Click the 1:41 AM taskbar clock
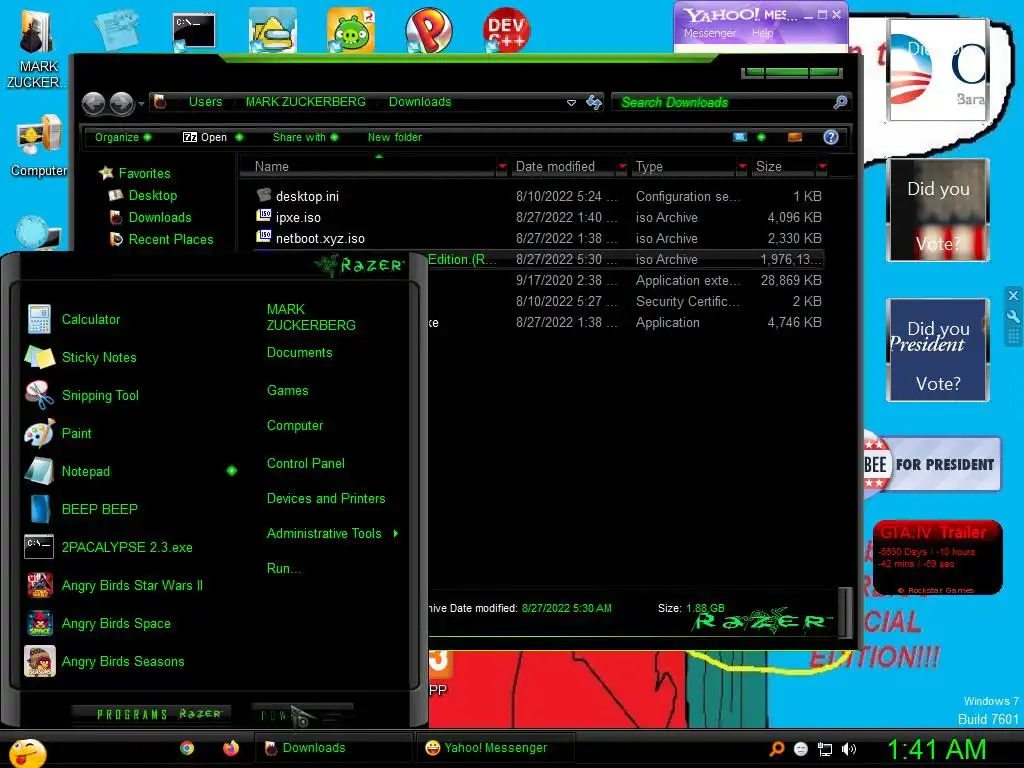The image size is (1024, 768). coord(936,750)
